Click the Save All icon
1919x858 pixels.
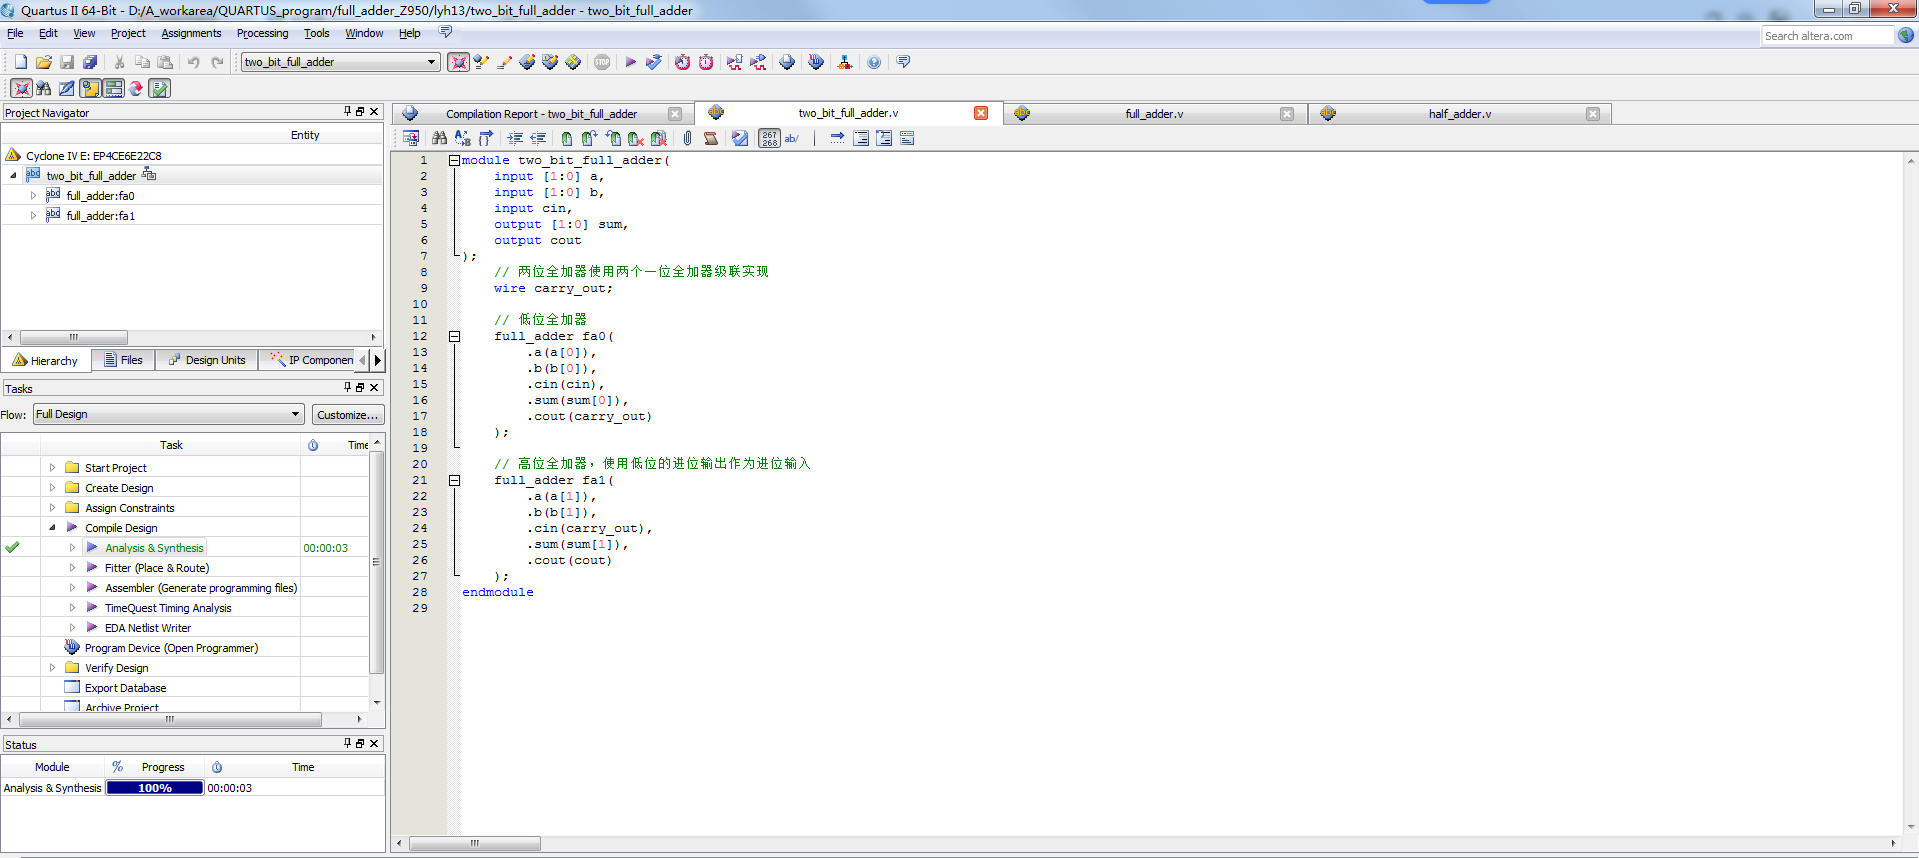click(90, 62)
